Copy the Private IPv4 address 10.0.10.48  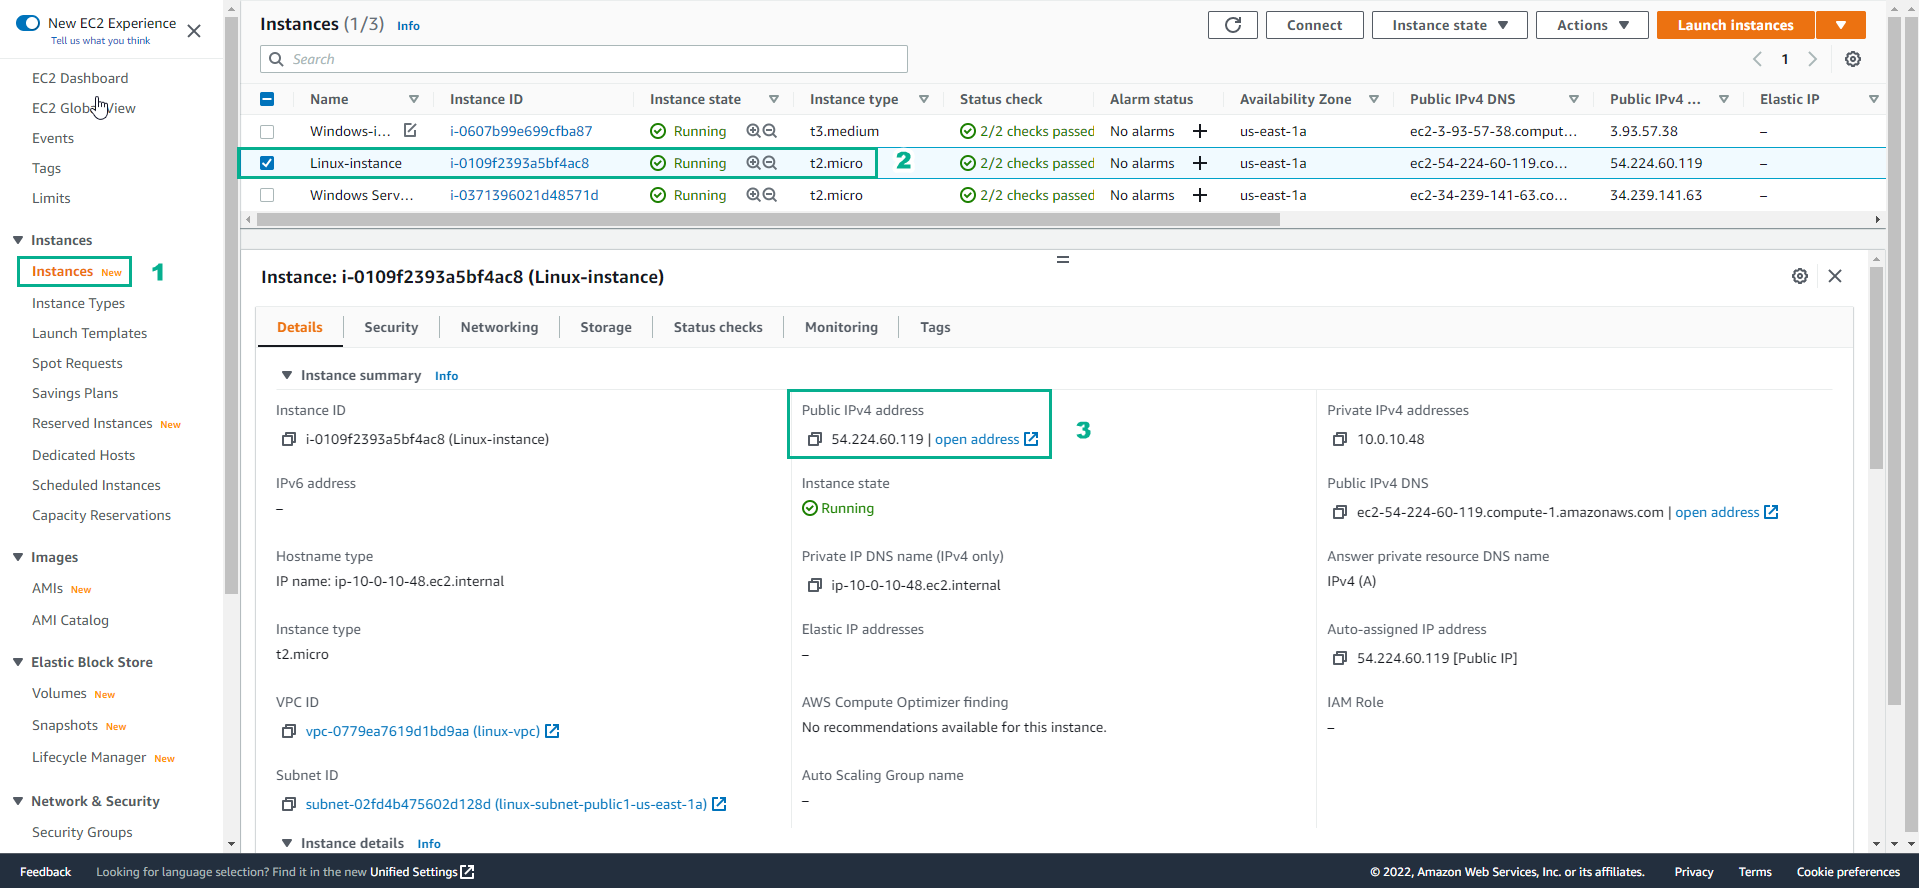click(x=1340, y=439)
